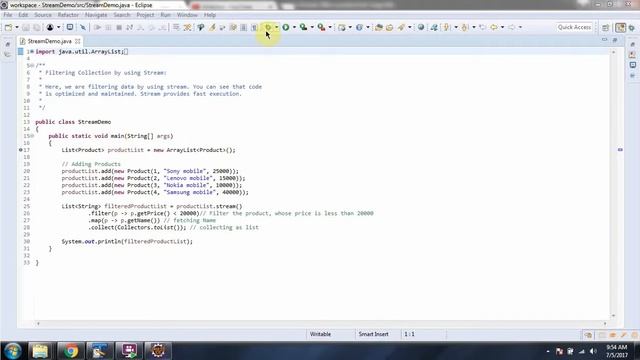Image resolution: width=640 pixels, height=360 pixels.
Task: Click the Resume debug toolbar icon
Action: (97, 27)
